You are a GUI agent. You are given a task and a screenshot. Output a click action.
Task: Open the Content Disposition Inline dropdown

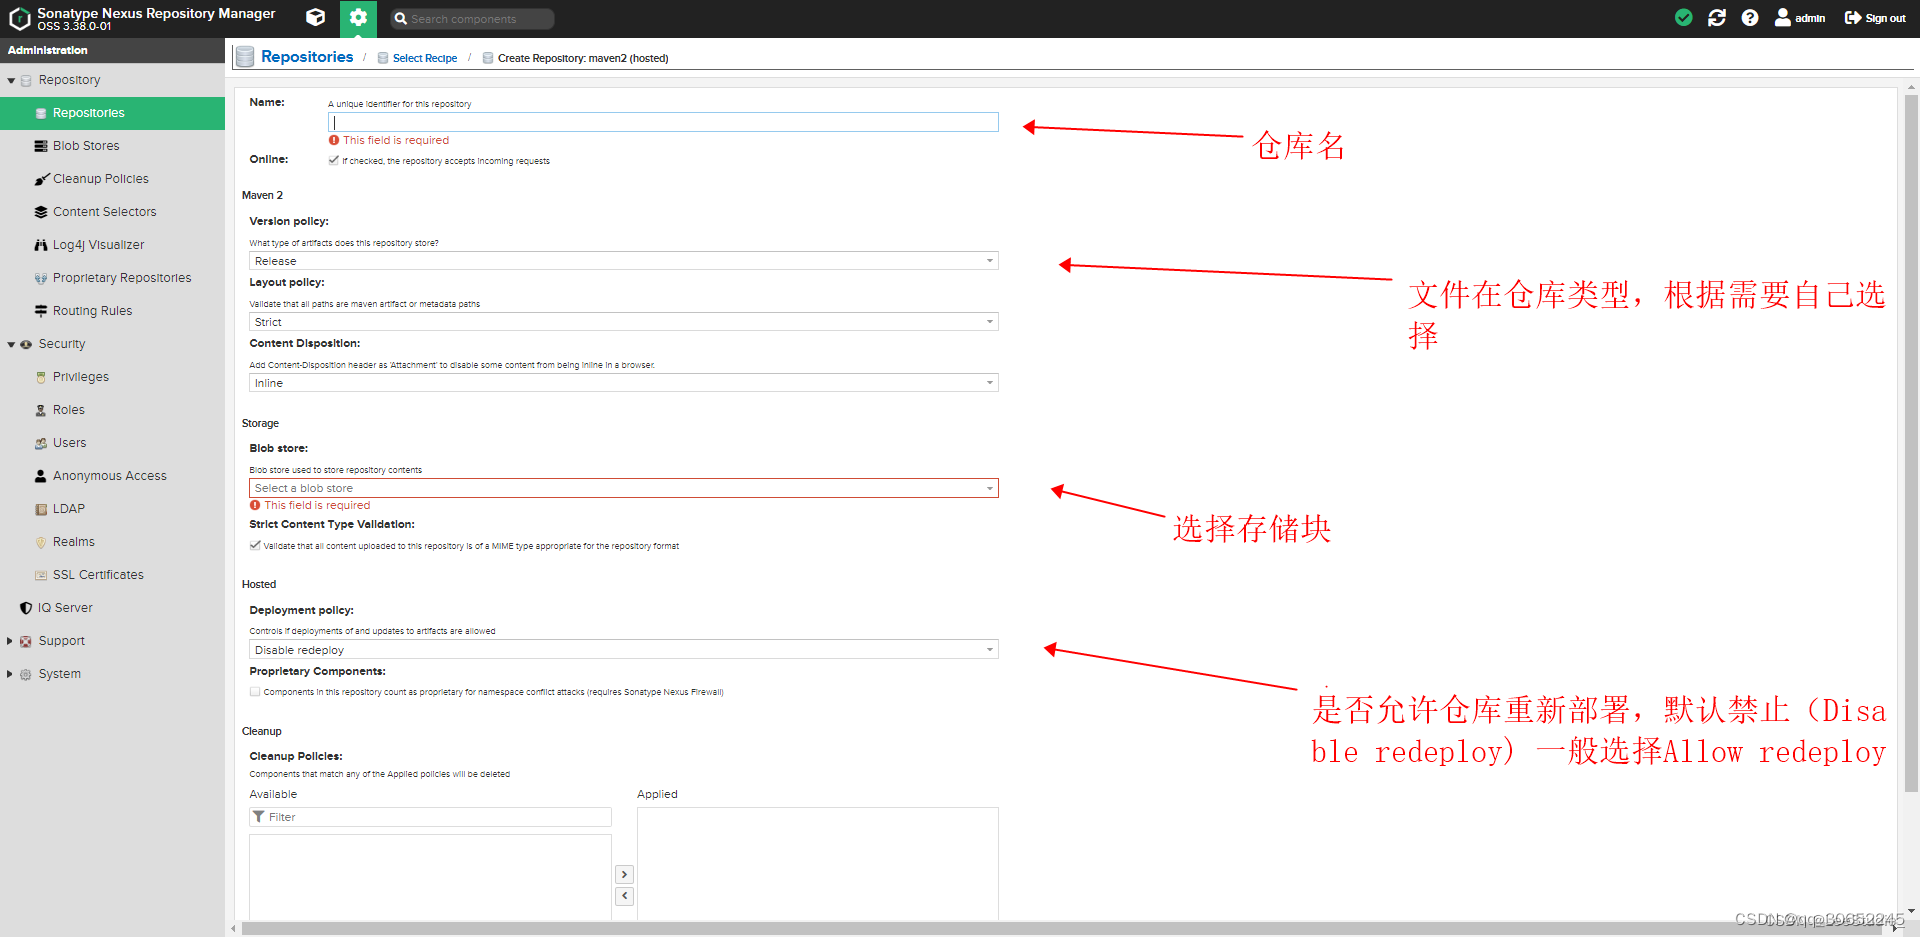[x=623, y=383]
